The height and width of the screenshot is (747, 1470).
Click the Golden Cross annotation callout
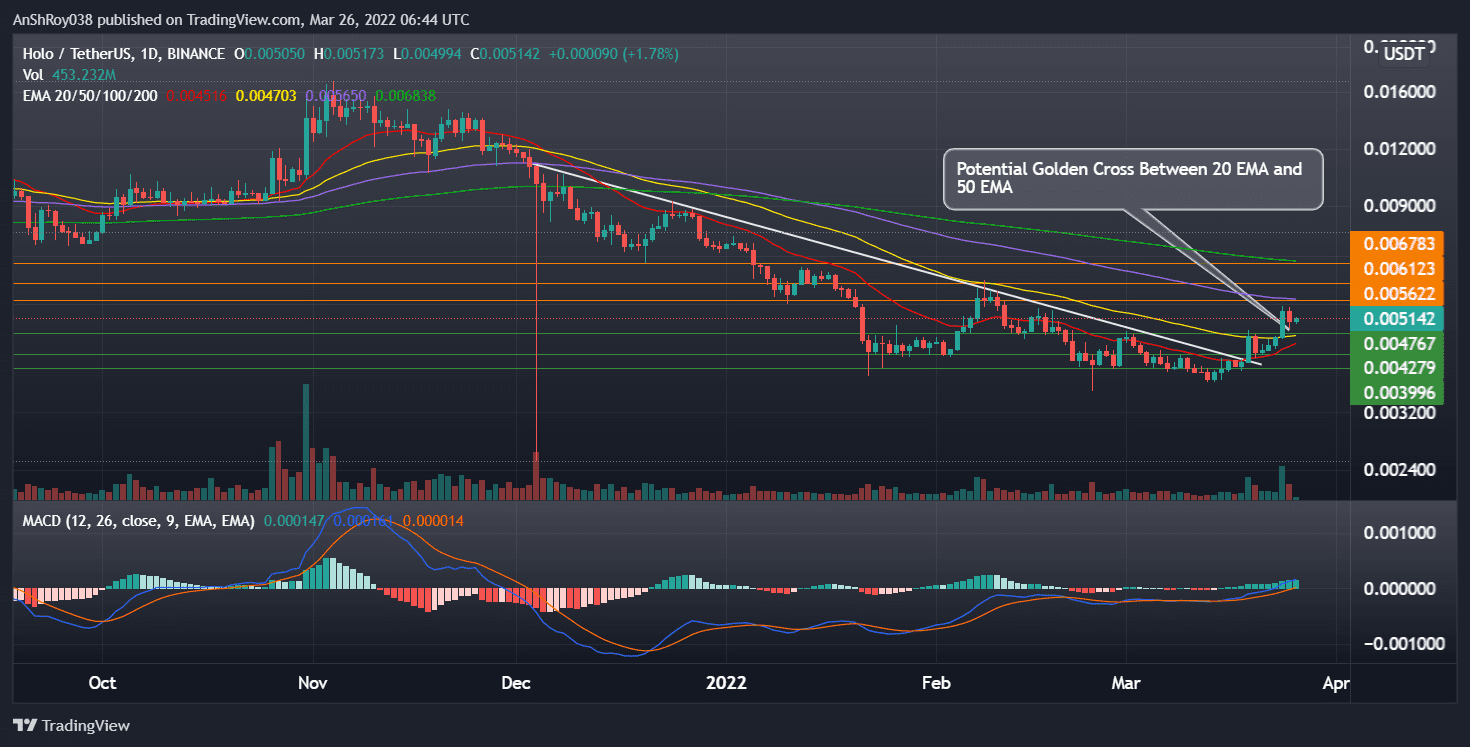(x=1133, y=179)
